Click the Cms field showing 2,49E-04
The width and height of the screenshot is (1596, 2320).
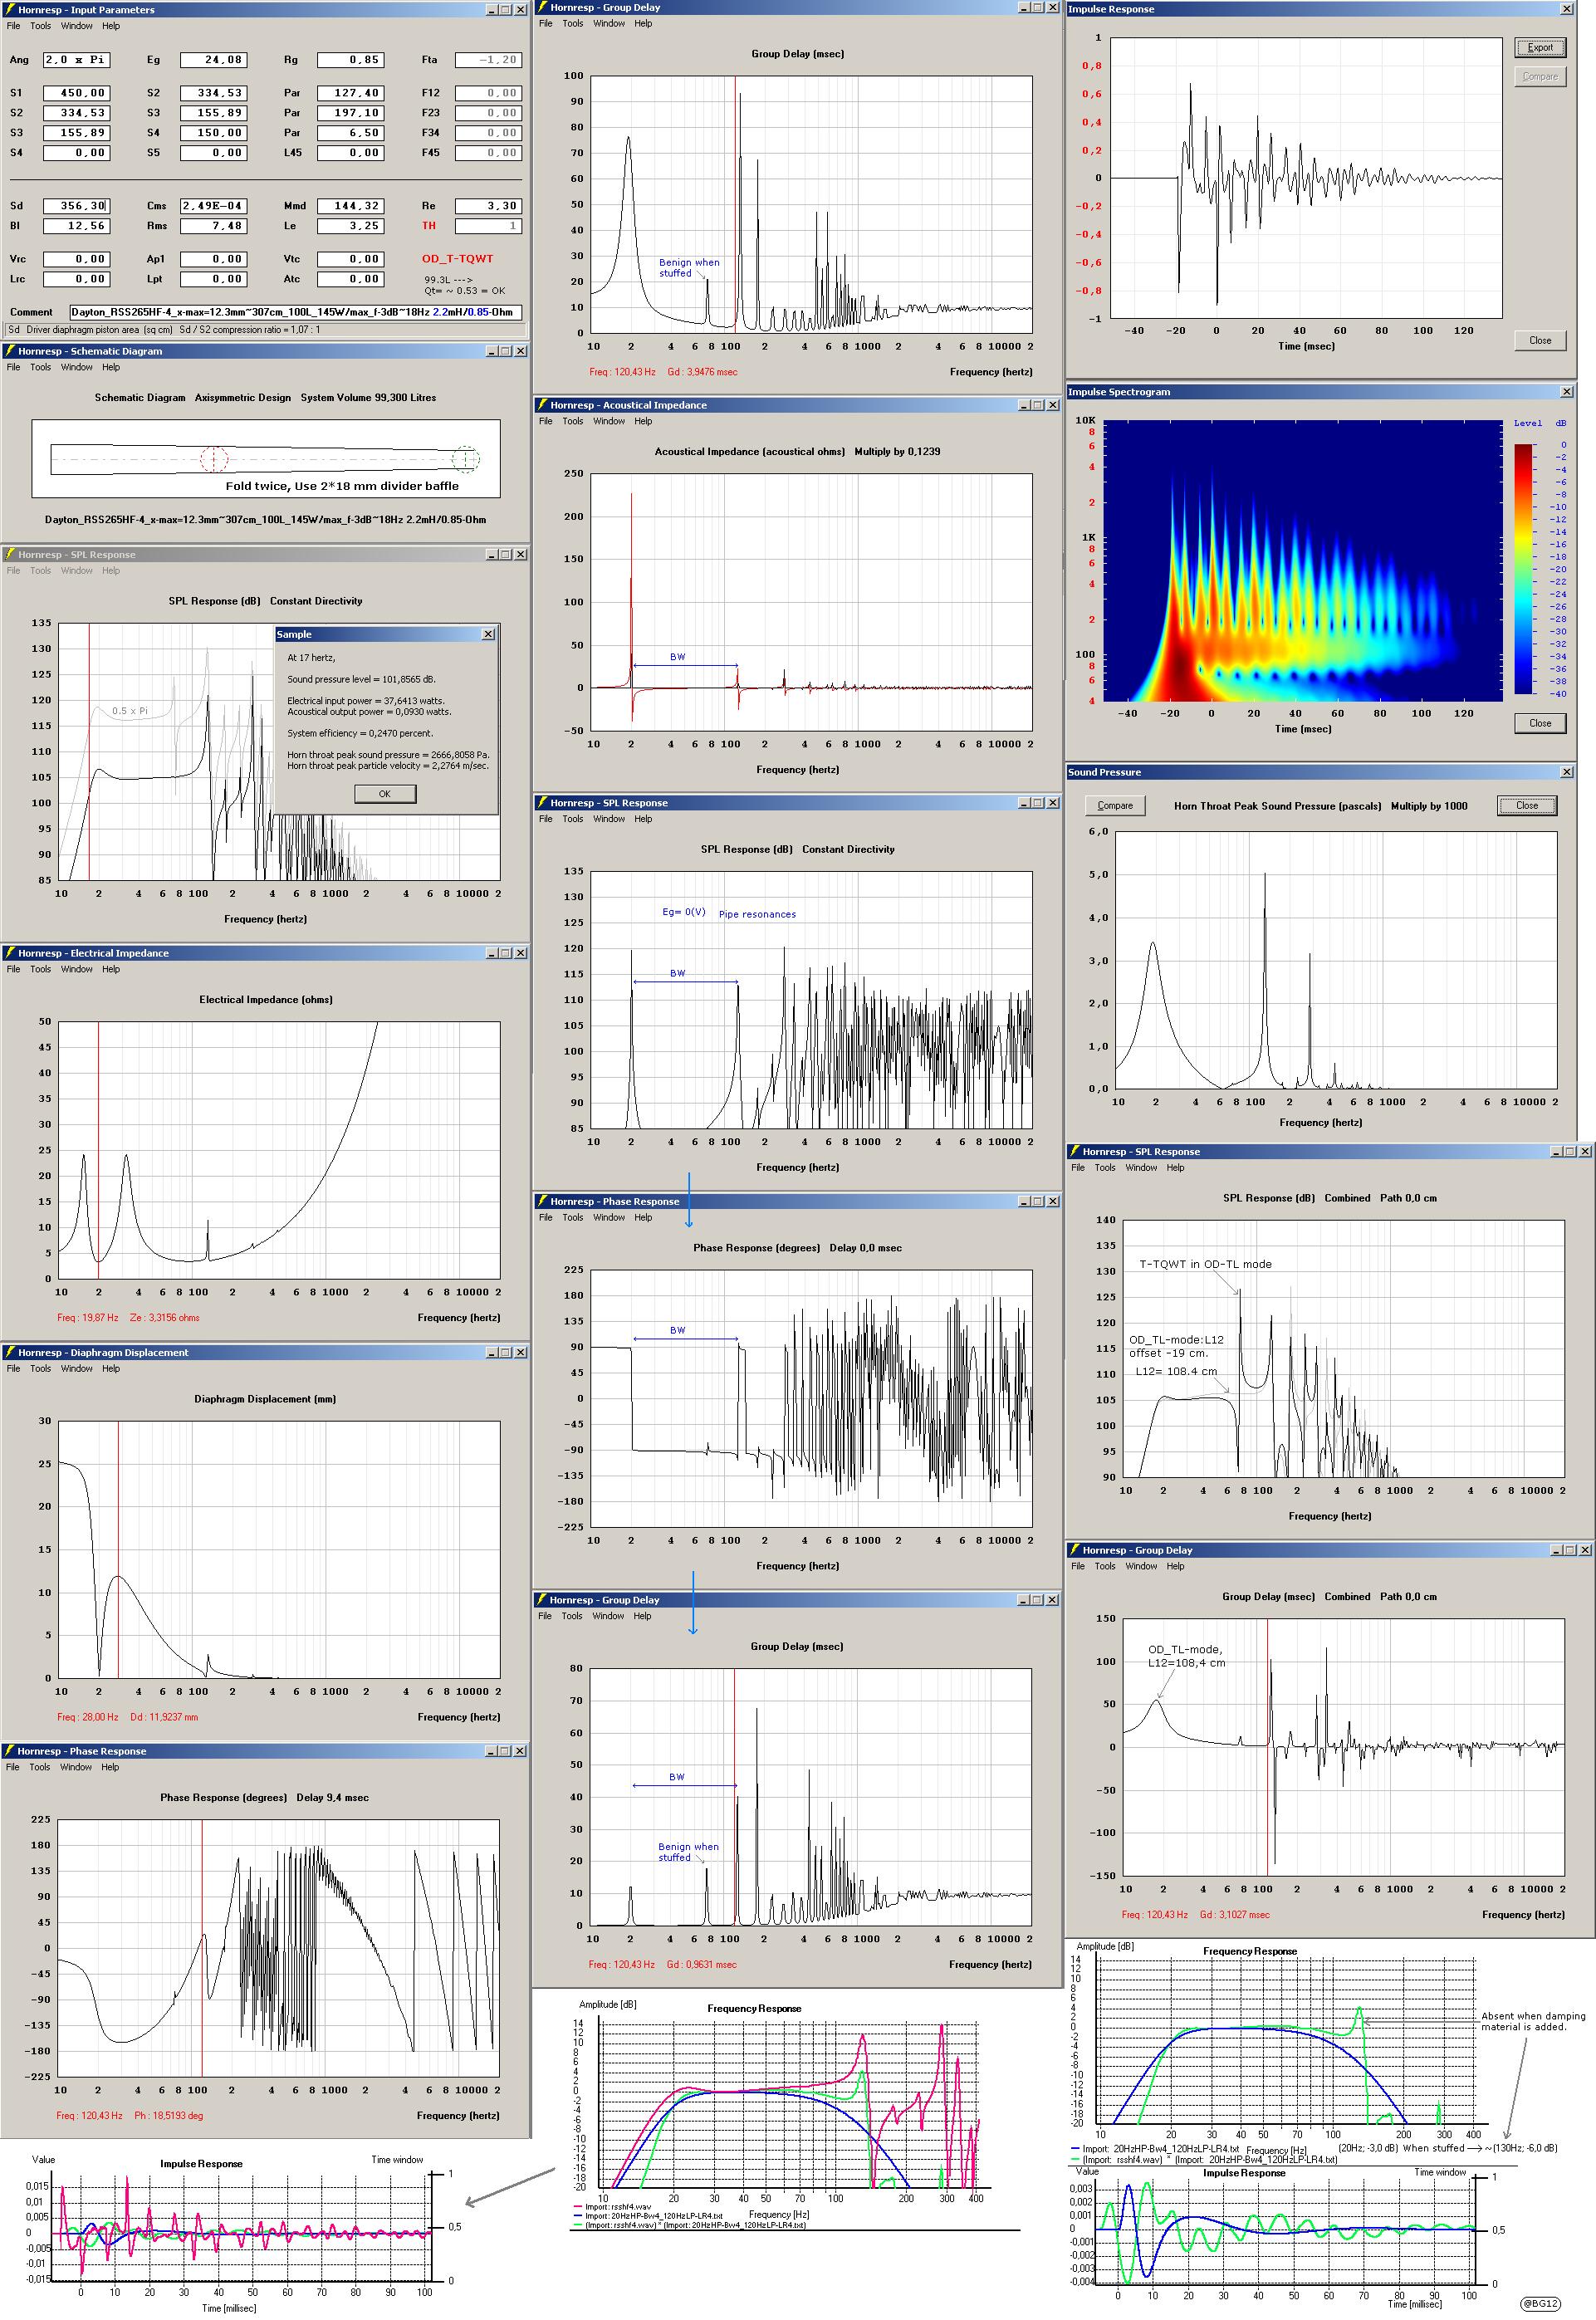214,206
